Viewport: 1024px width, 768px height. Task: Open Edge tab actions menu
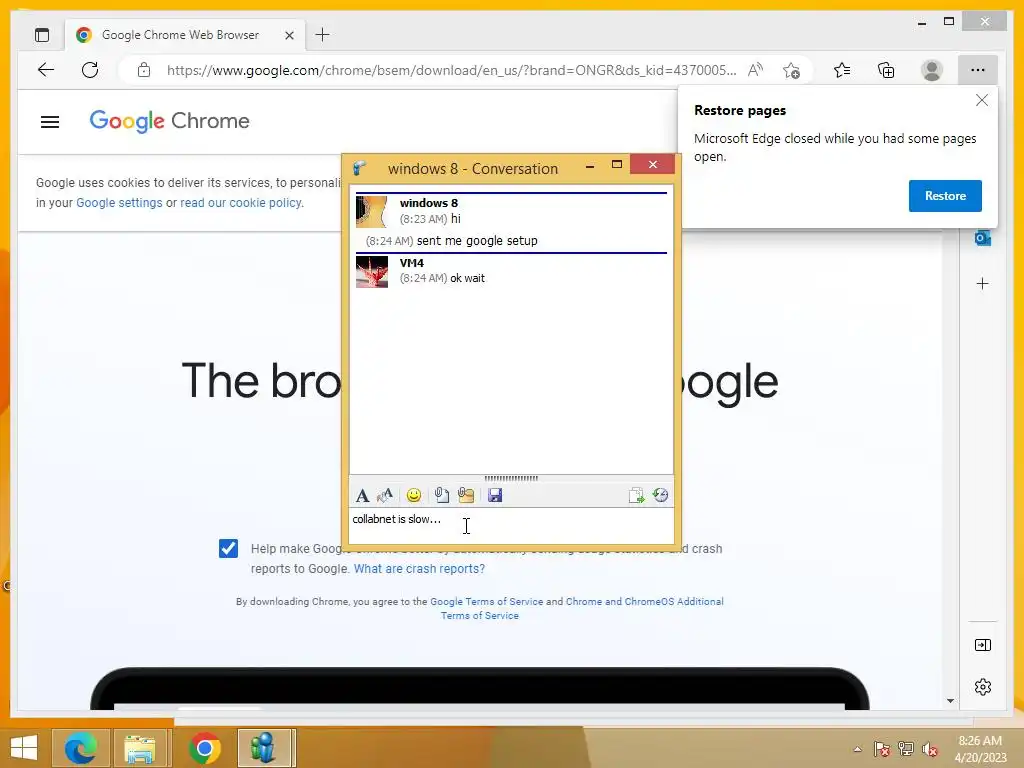[42, 35]
